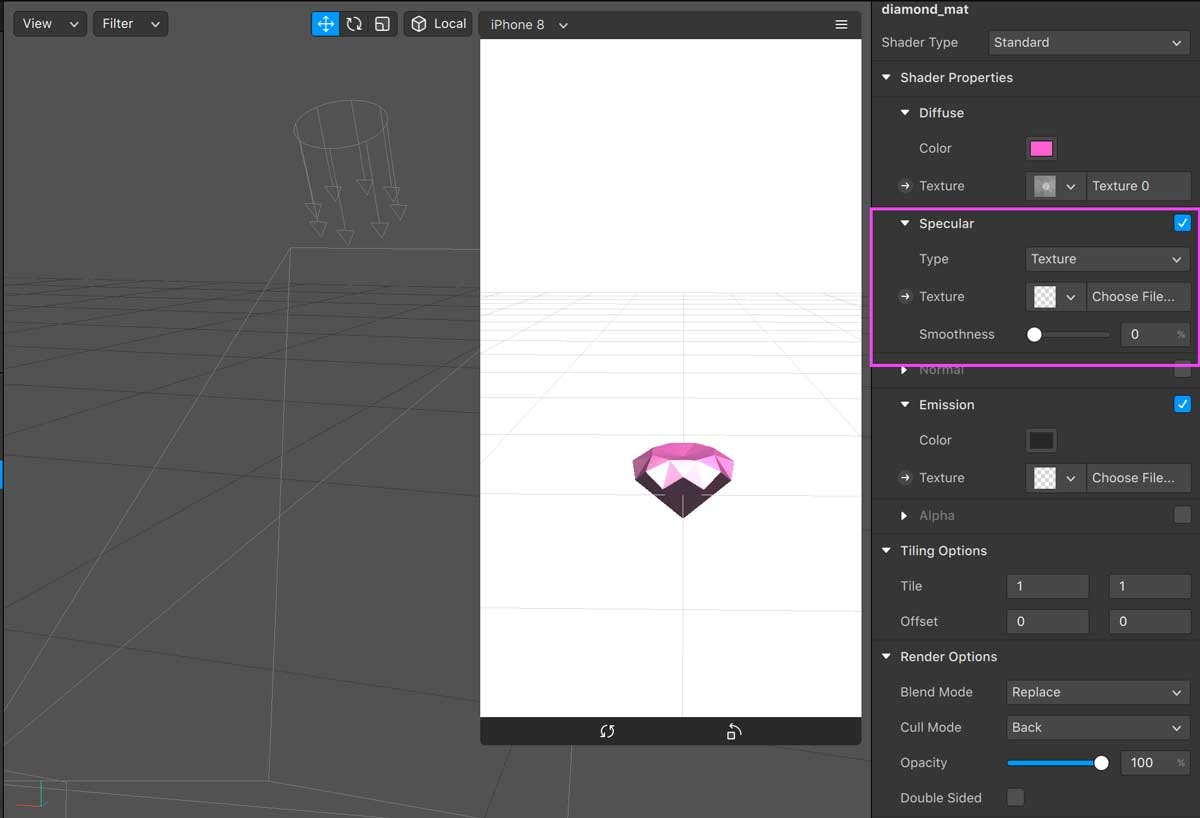Select the Rotate manipulator tool
Viewport: 1200px width, 818px height.
pos(354,24)
